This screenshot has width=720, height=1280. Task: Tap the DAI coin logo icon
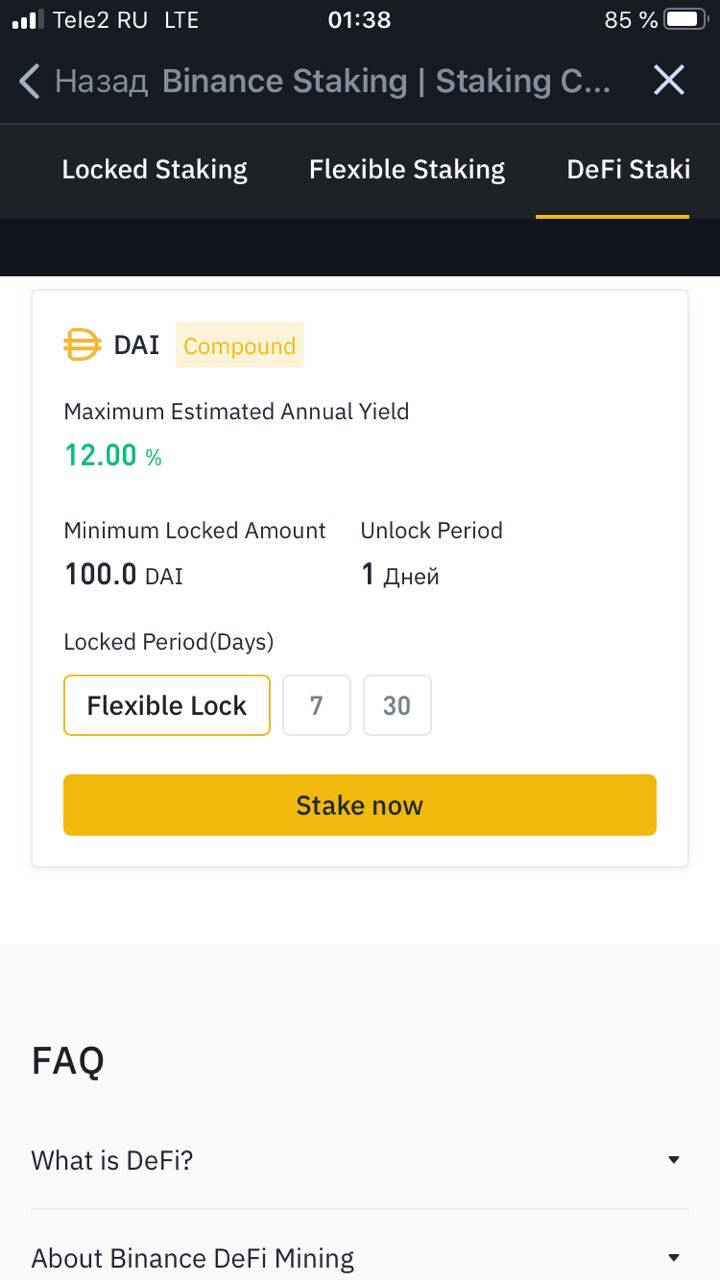click(82, 345)
